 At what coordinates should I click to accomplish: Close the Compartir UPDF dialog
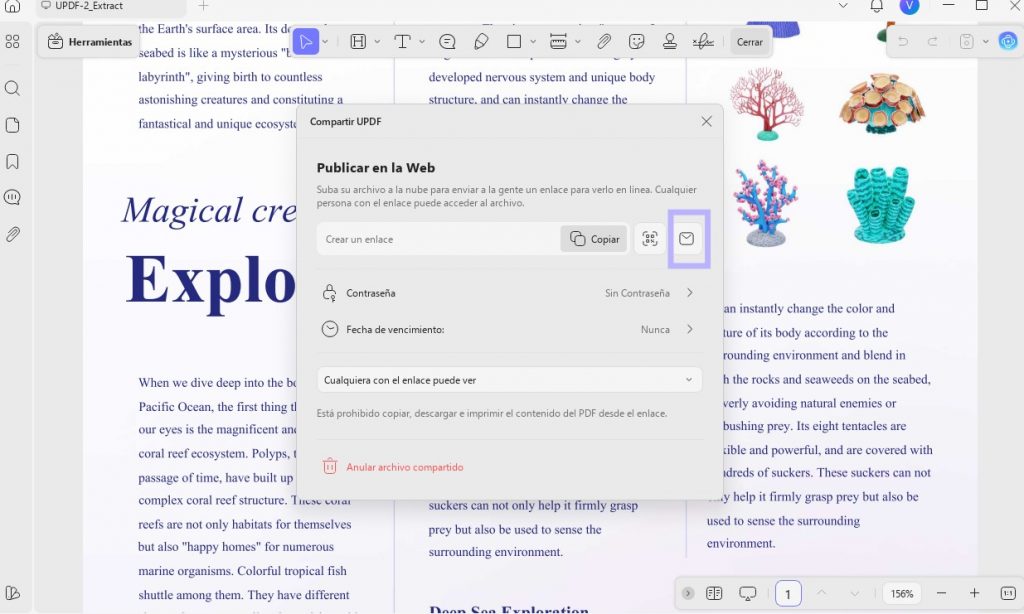[707, 121]
